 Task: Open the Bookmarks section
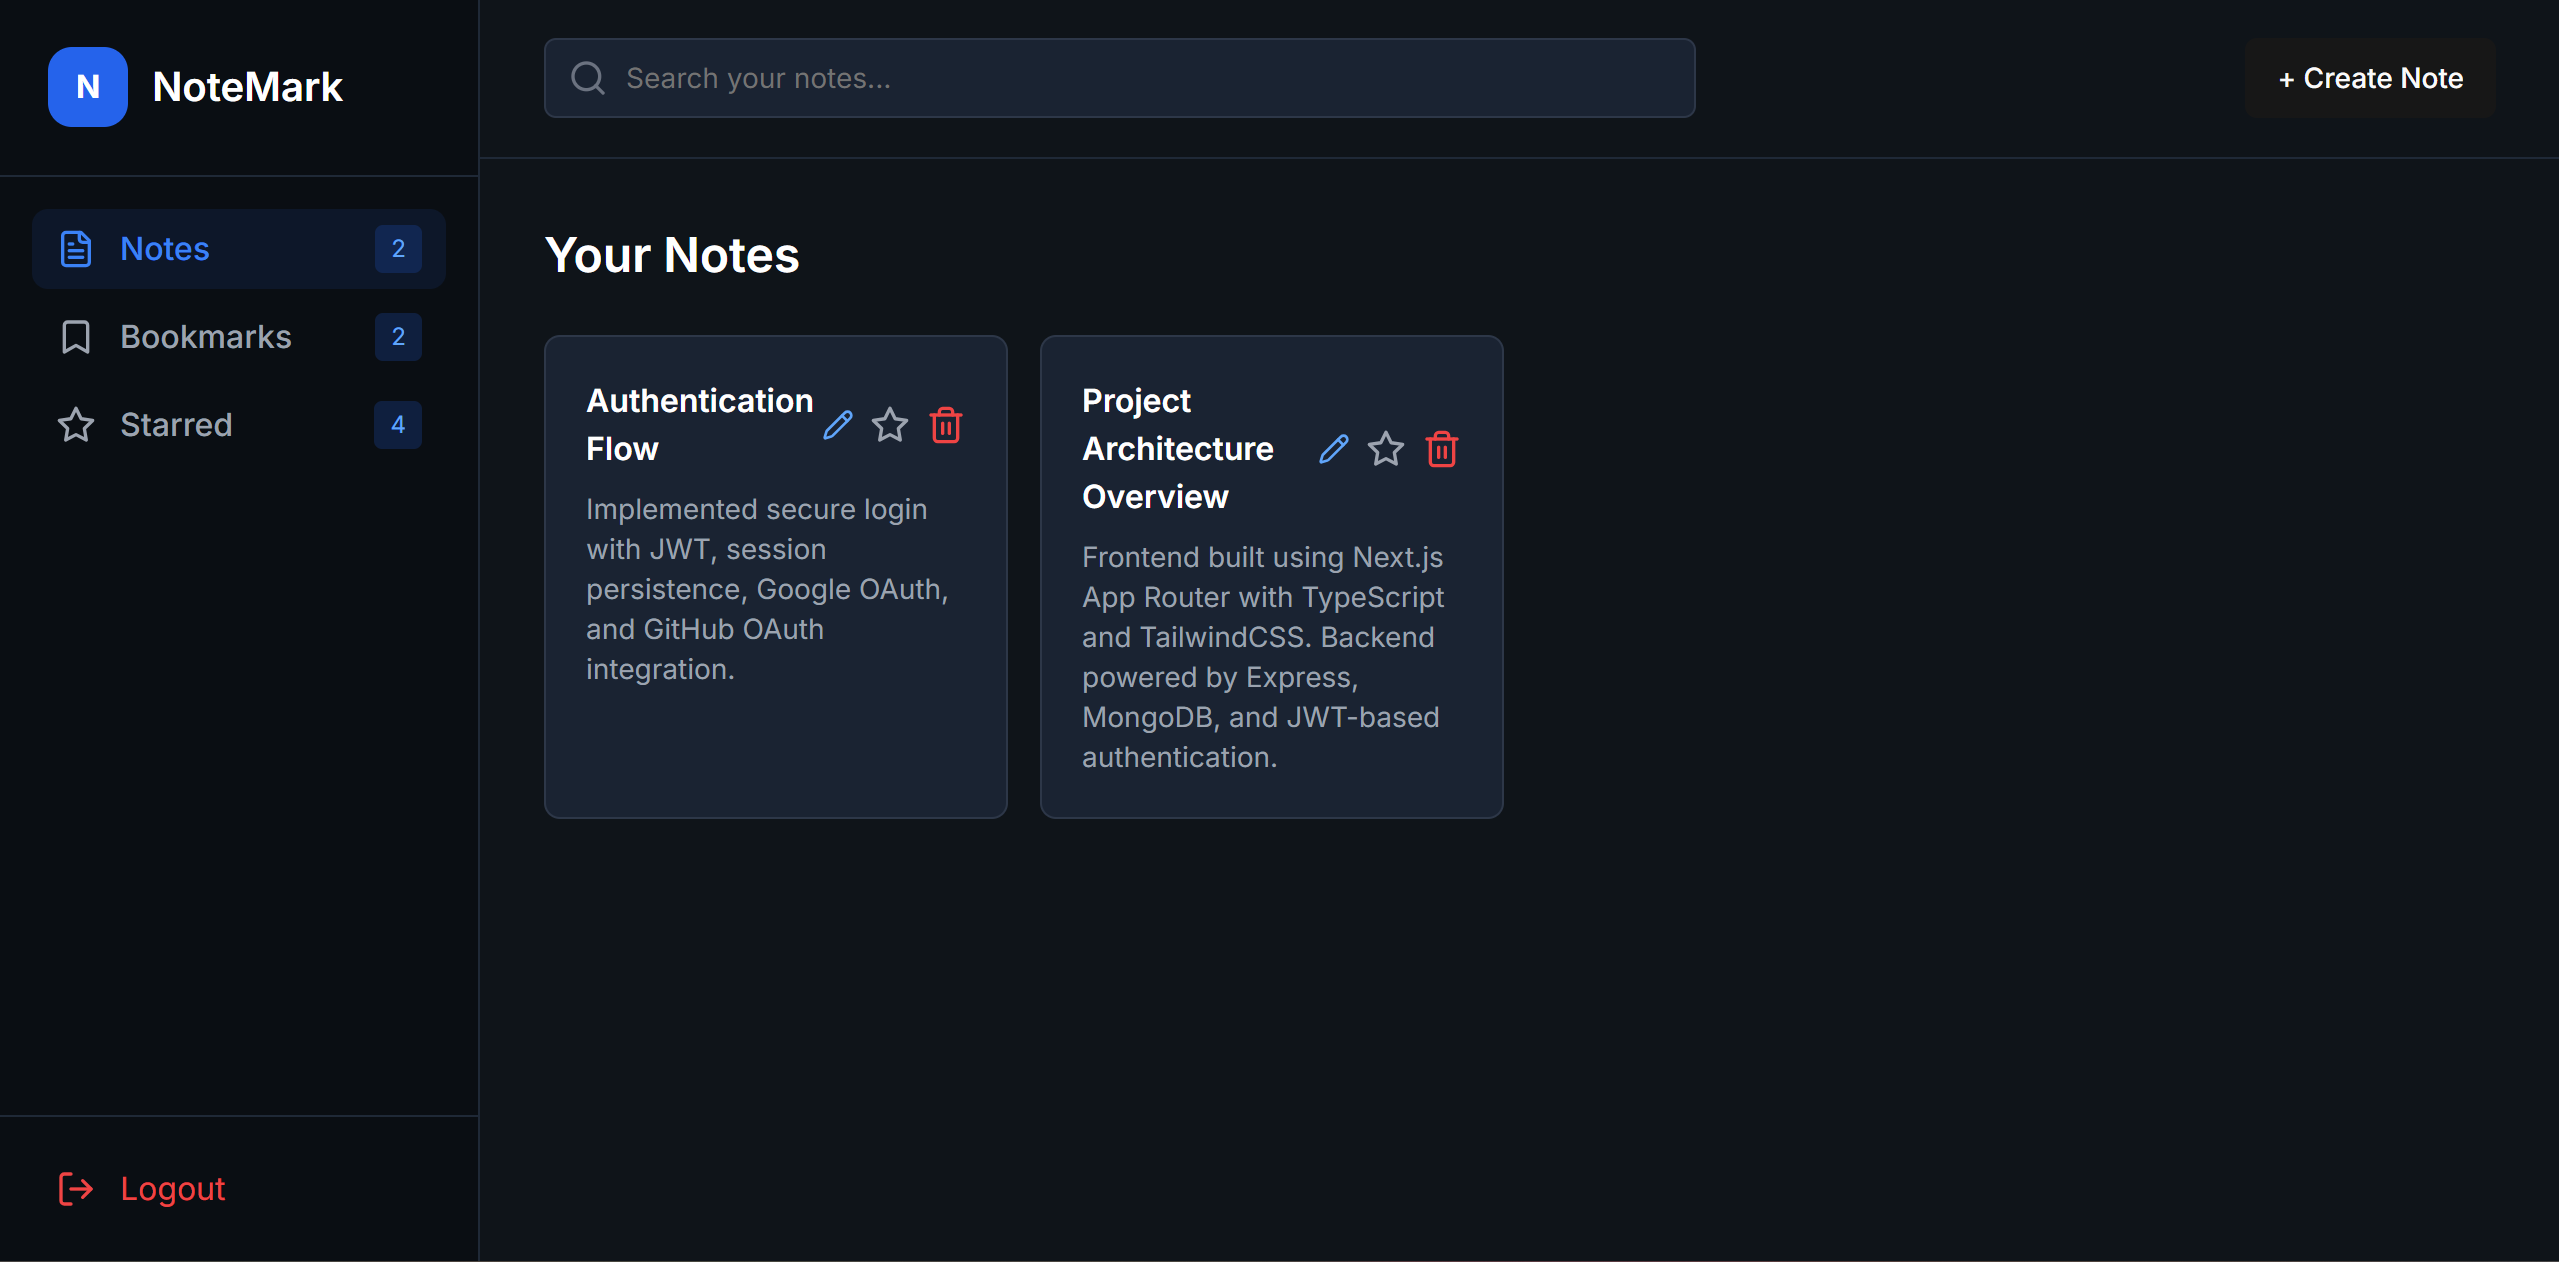click(205, 337)
